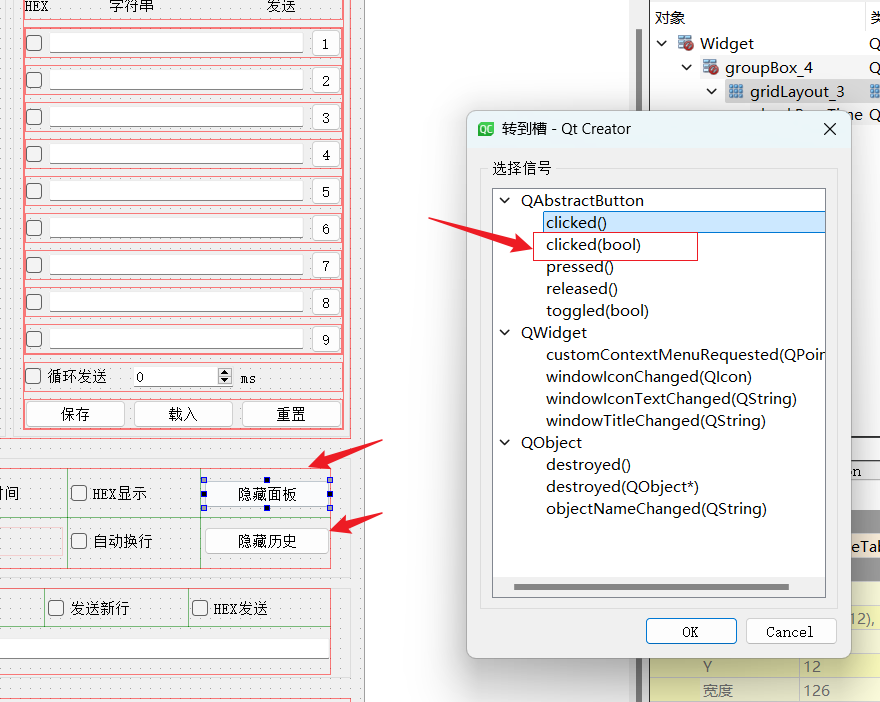Select customContextMenuRequested signal

click(685, 355)
